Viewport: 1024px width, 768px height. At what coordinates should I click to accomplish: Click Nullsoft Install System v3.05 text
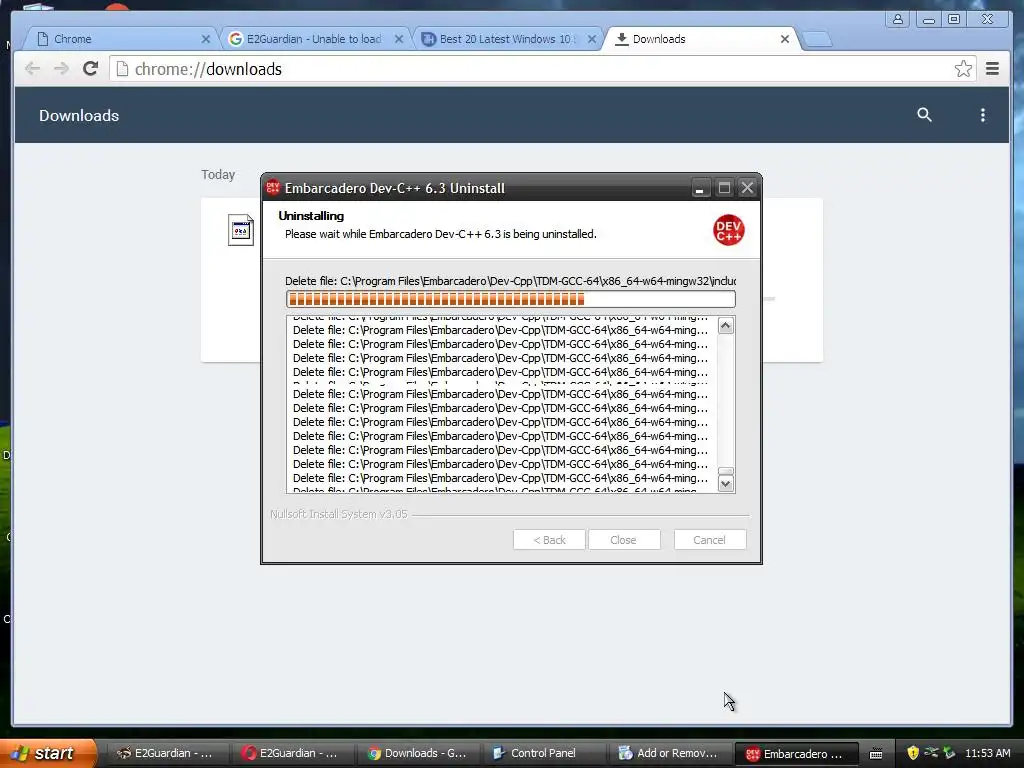pyautogui.click(x=339, y=514)
